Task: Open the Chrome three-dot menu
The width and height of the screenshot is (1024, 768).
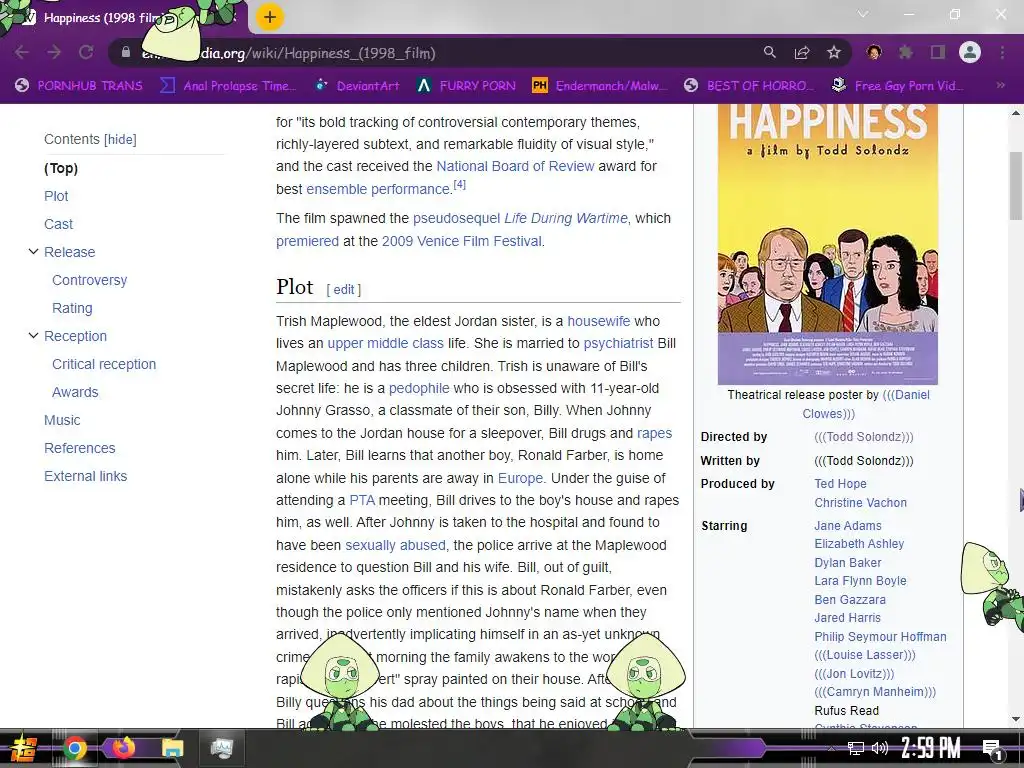Action: point(1002,52)
